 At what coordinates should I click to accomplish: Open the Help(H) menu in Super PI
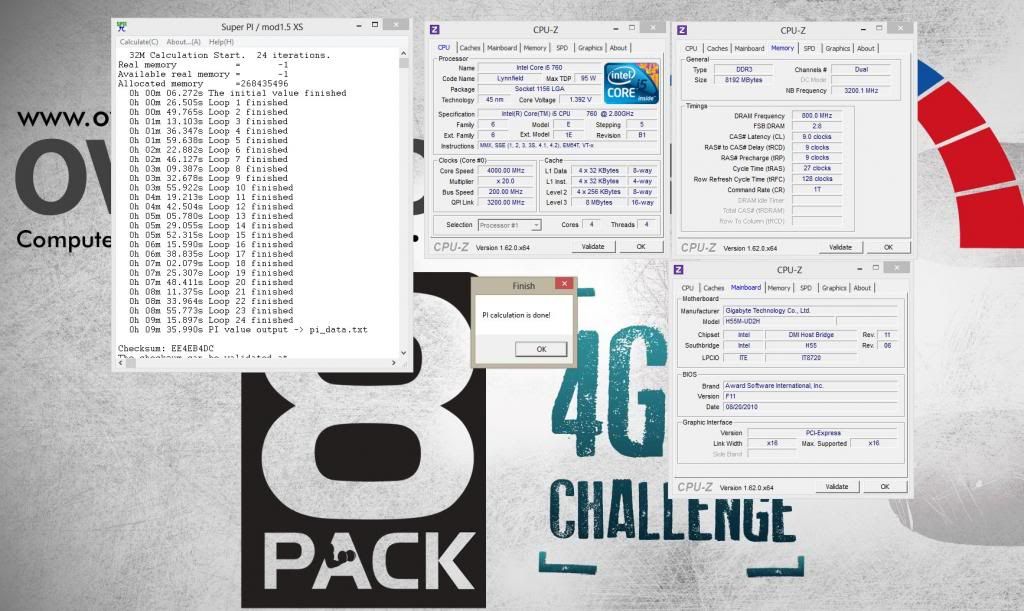pos(221,42)
